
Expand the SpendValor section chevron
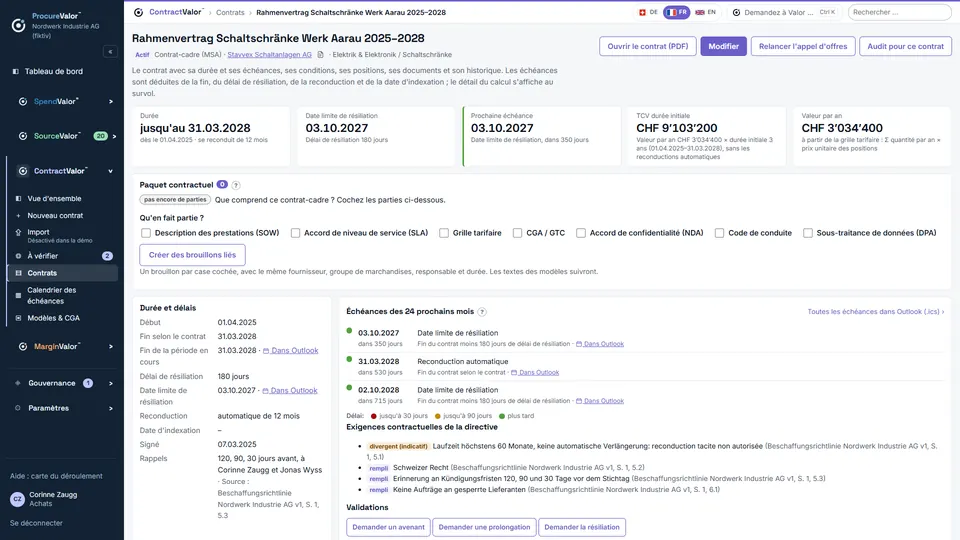(111, 102)
